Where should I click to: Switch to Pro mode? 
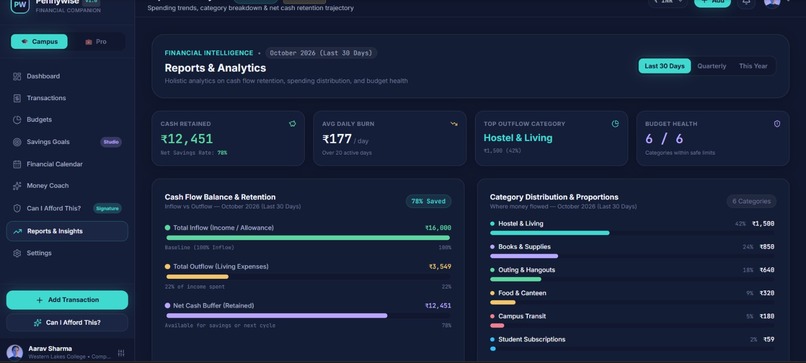tap(96, 42)
